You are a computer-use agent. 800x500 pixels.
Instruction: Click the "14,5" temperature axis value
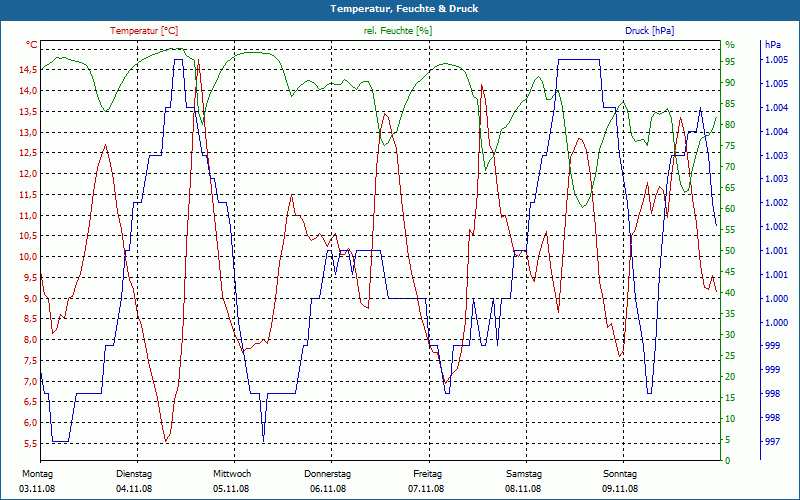tap(28, 69)
